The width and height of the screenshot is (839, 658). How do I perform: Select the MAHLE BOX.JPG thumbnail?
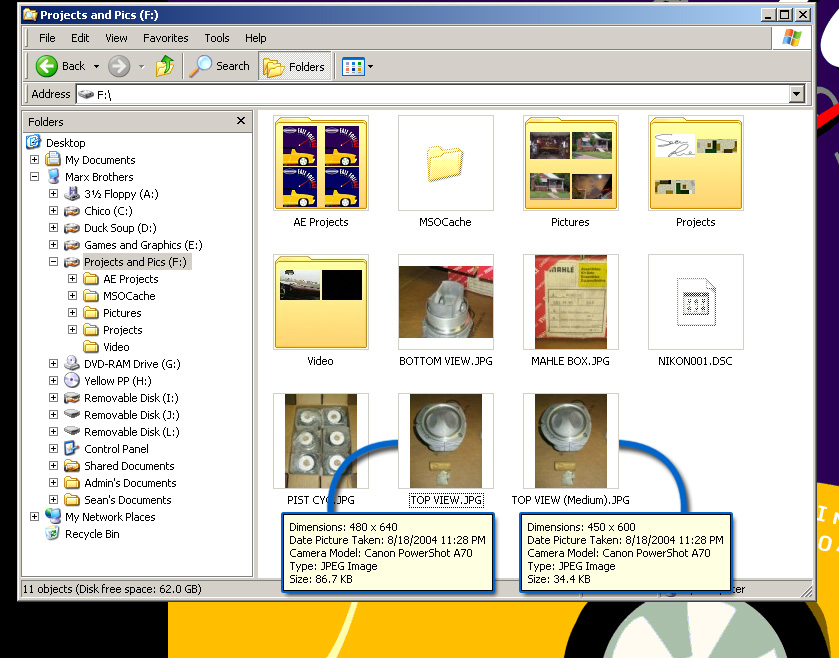coord(571,302)
